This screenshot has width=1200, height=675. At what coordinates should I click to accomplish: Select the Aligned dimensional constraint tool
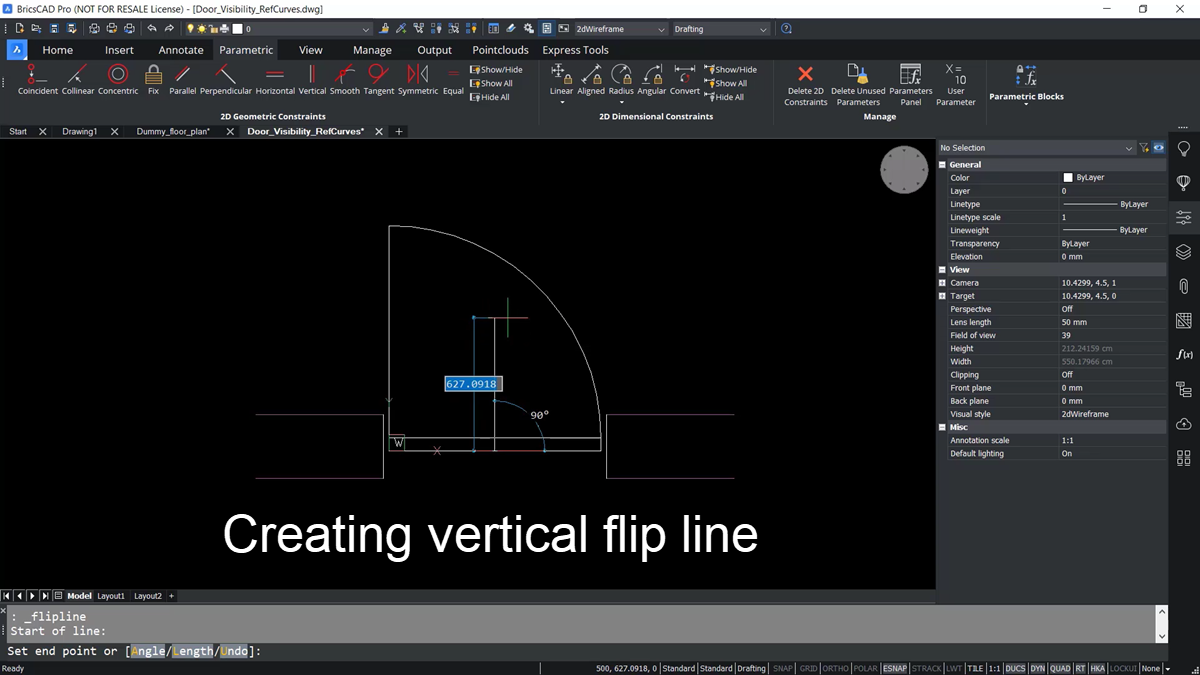coord(590,75)
